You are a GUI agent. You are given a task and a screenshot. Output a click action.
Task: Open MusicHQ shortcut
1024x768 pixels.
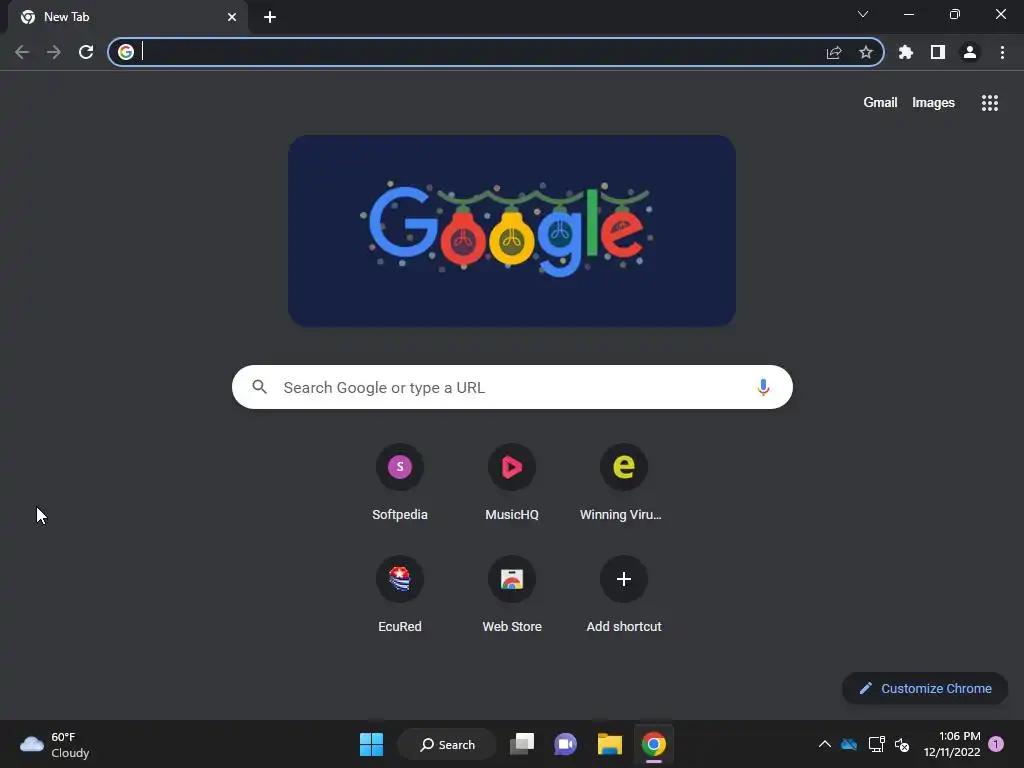(x=512, y=483)
